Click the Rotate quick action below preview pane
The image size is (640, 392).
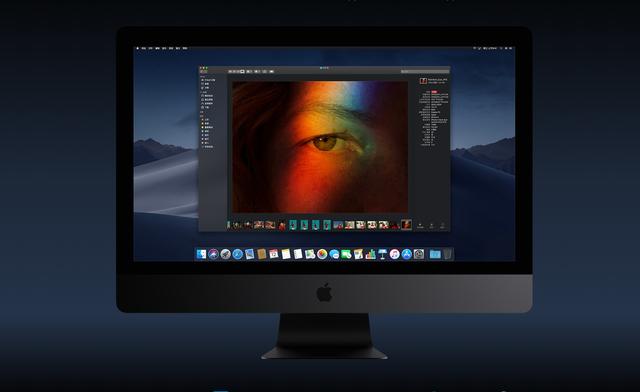click(420, 225)
